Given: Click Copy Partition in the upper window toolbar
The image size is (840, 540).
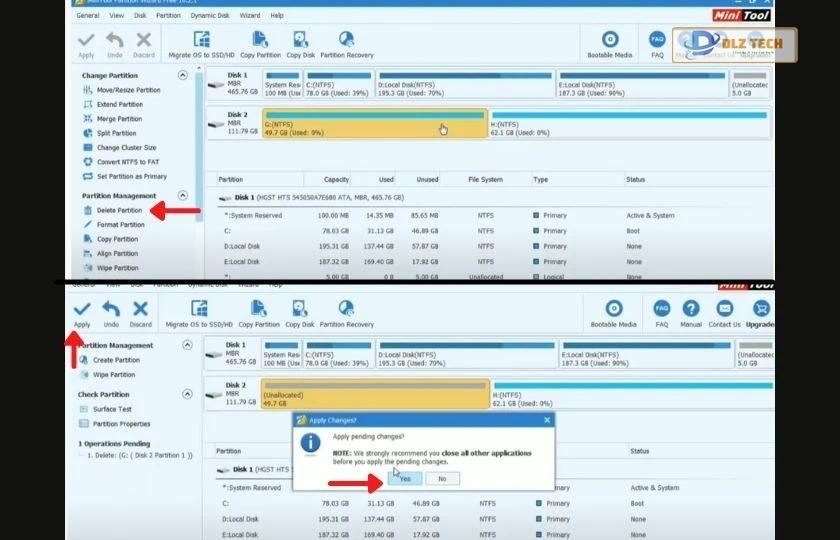Looking at the screenshot, I should 260,45.
